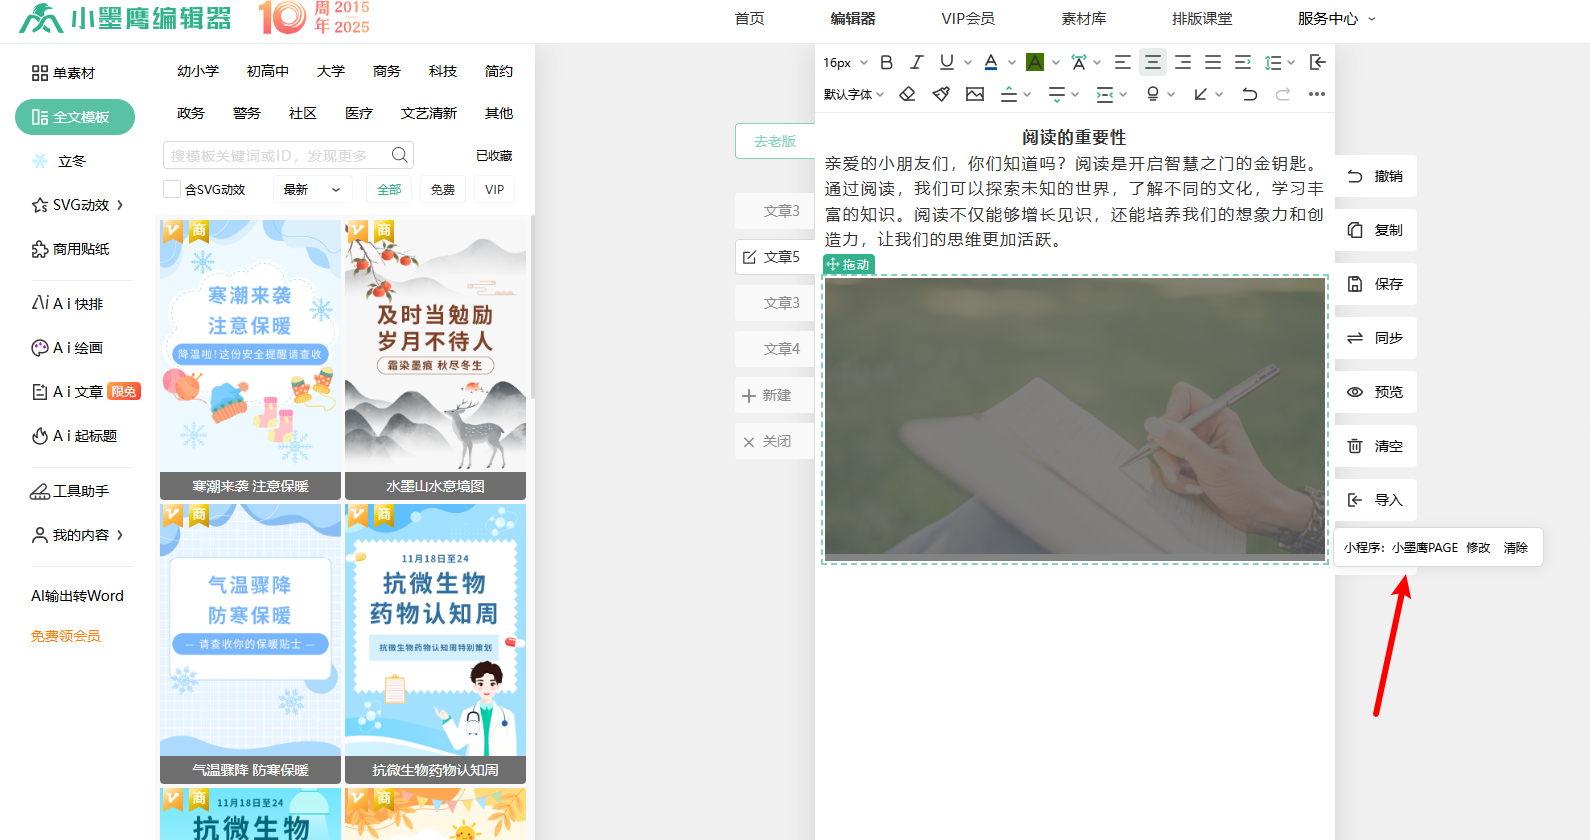
Task: Open the 排版课堂 nav item
Action: 1202,18
